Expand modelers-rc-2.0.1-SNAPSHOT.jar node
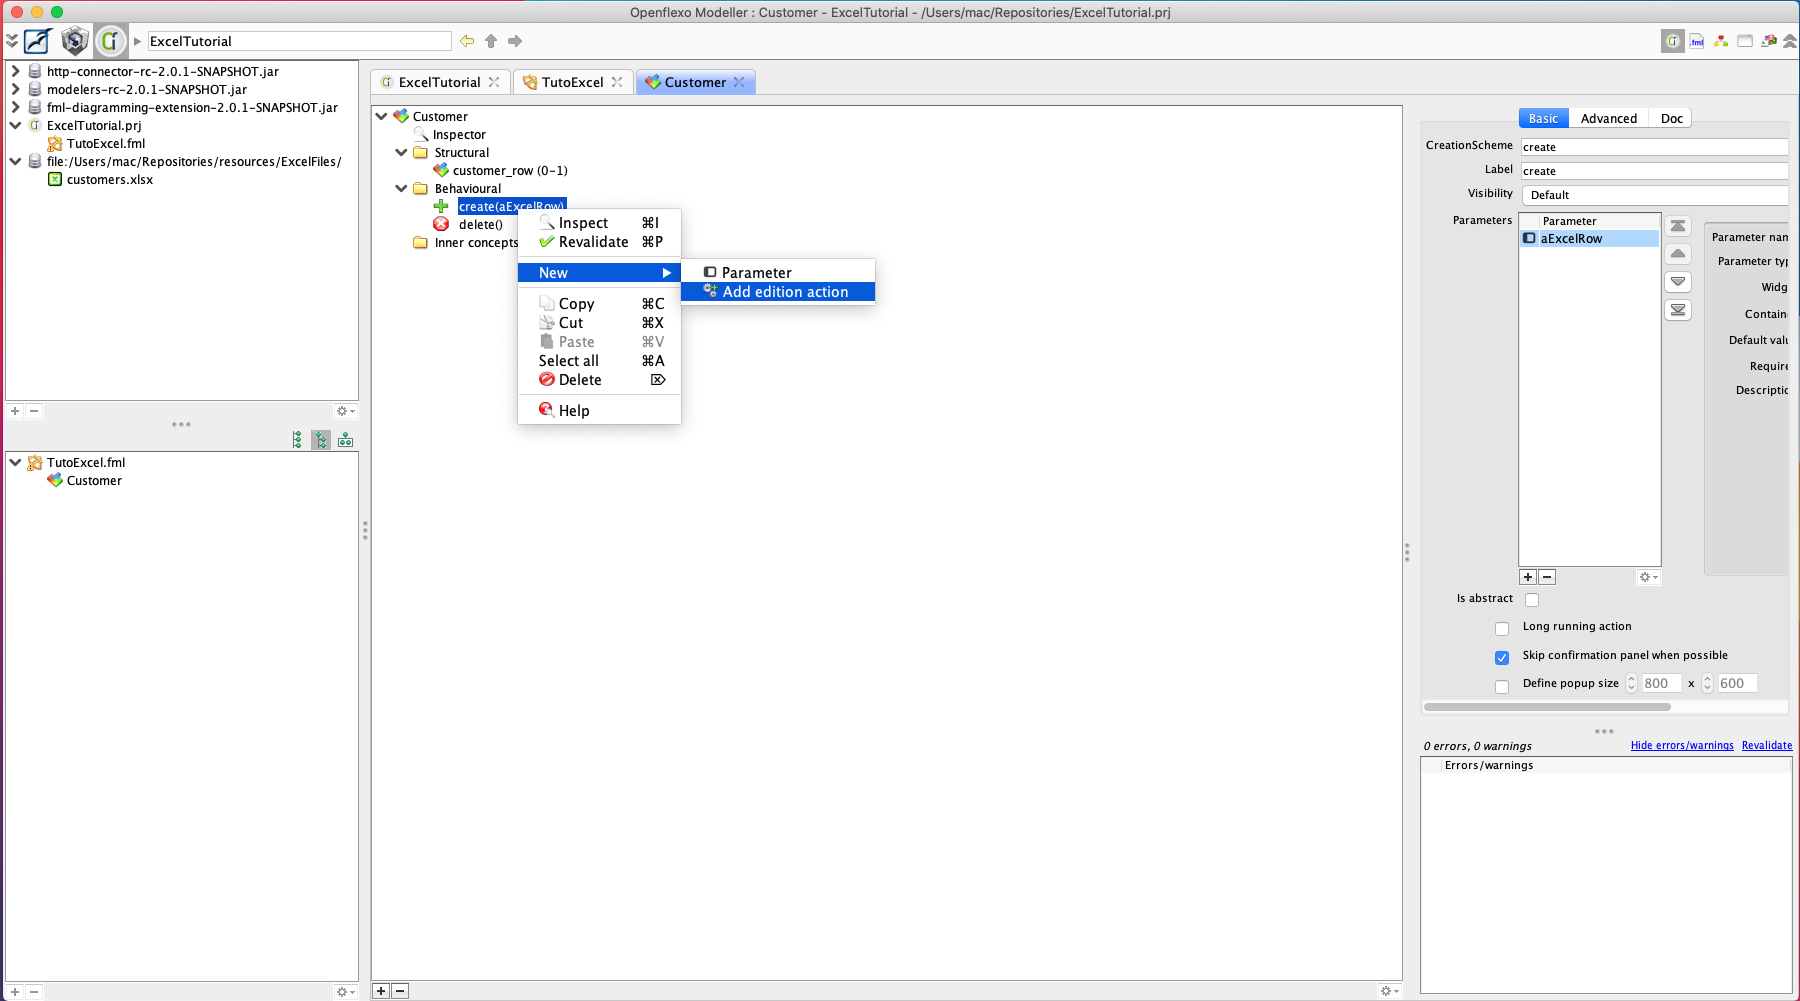1800x1001 pixels. [x=15, y=89]
